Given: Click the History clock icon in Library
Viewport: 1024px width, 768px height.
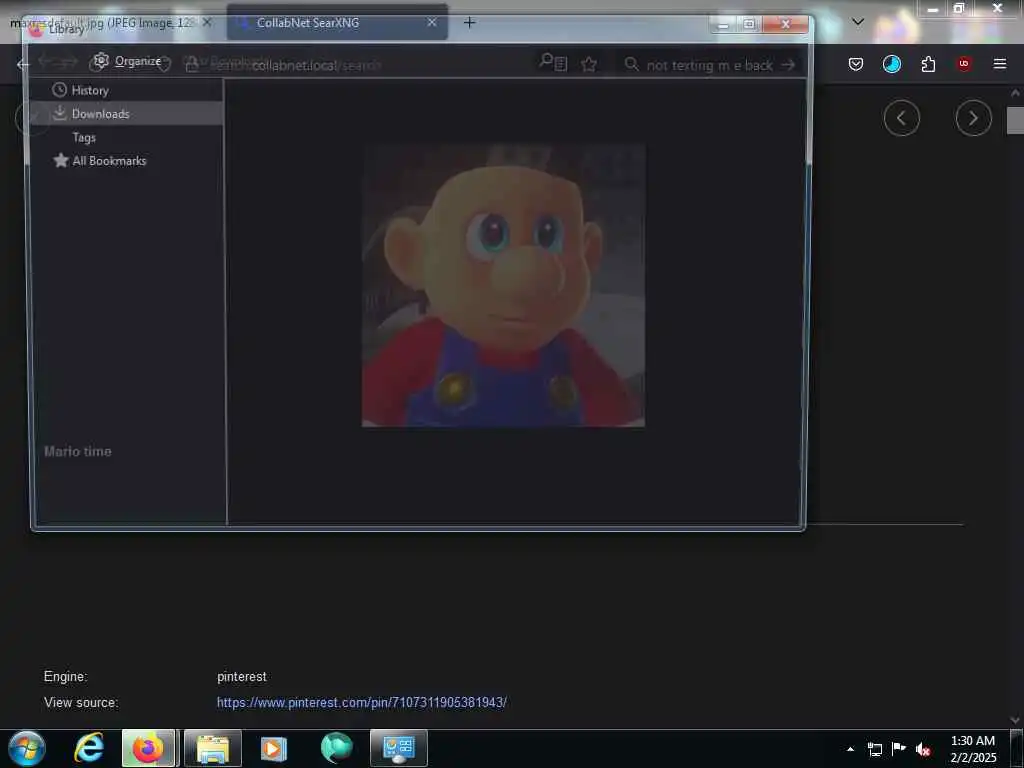Looking at the screenshot, I should click(59, 89).
